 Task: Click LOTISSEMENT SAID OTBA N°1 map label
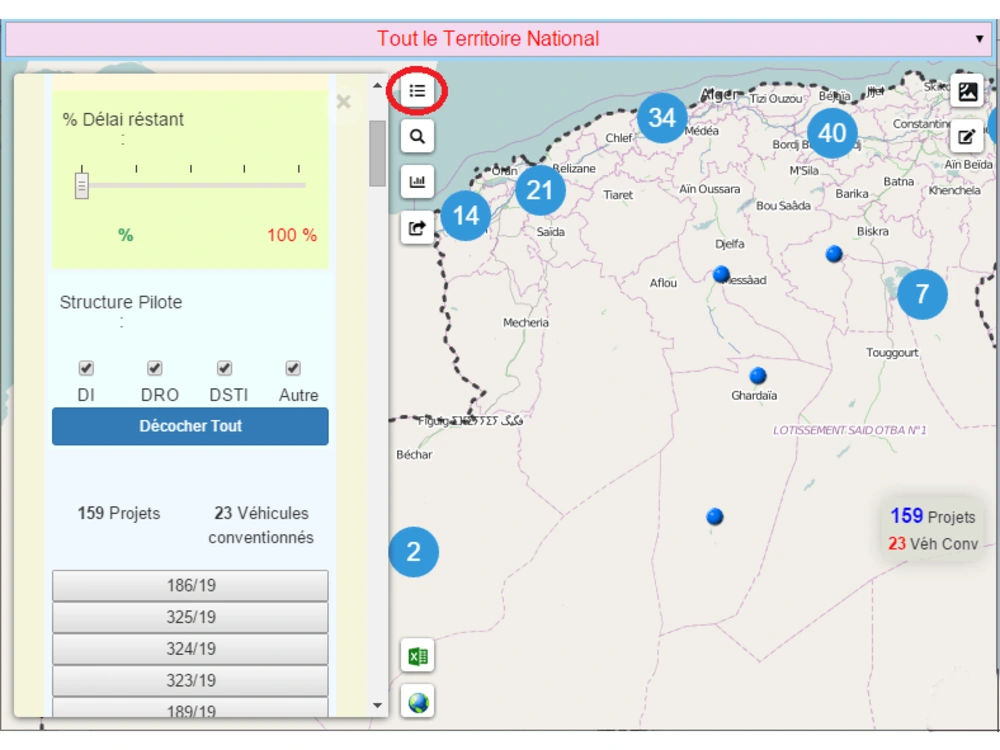(x=849, y=430)
